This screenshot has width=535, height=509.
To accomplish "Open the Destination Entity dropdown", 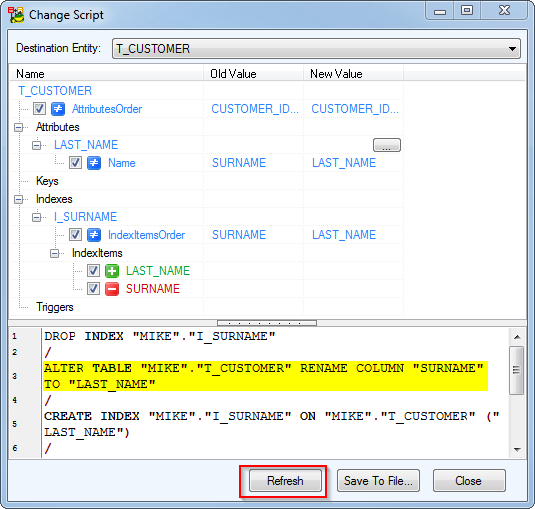I will point(512,49).
